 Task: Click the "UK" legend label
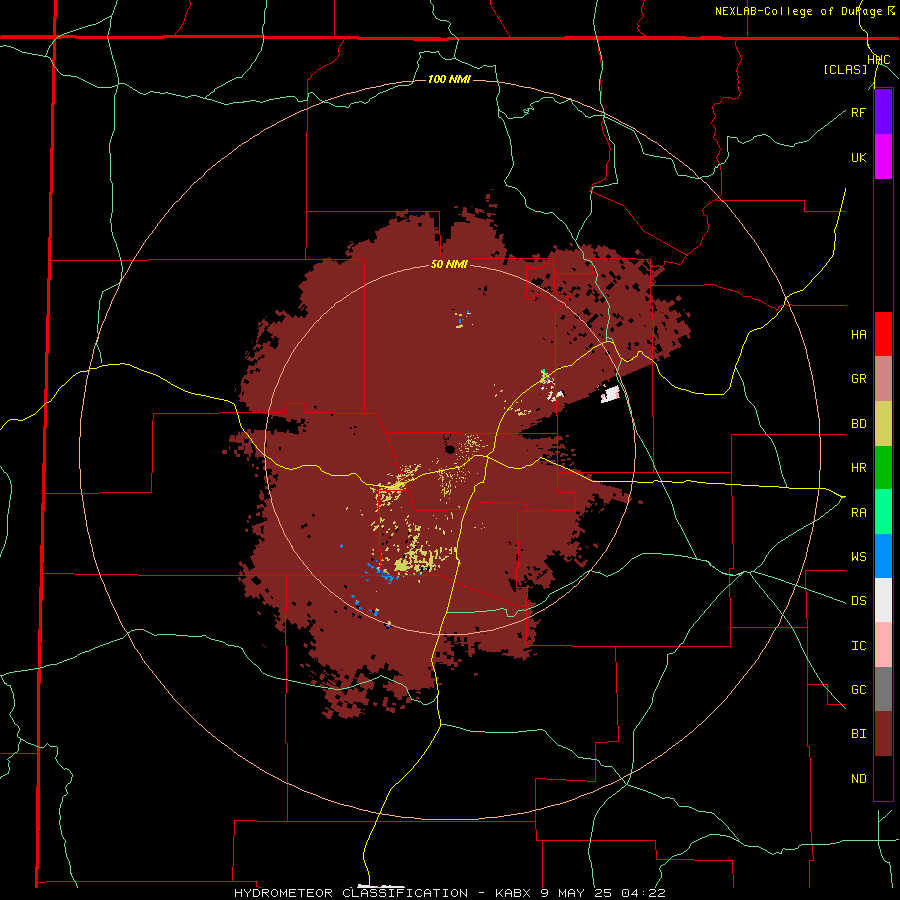point(858,157)
